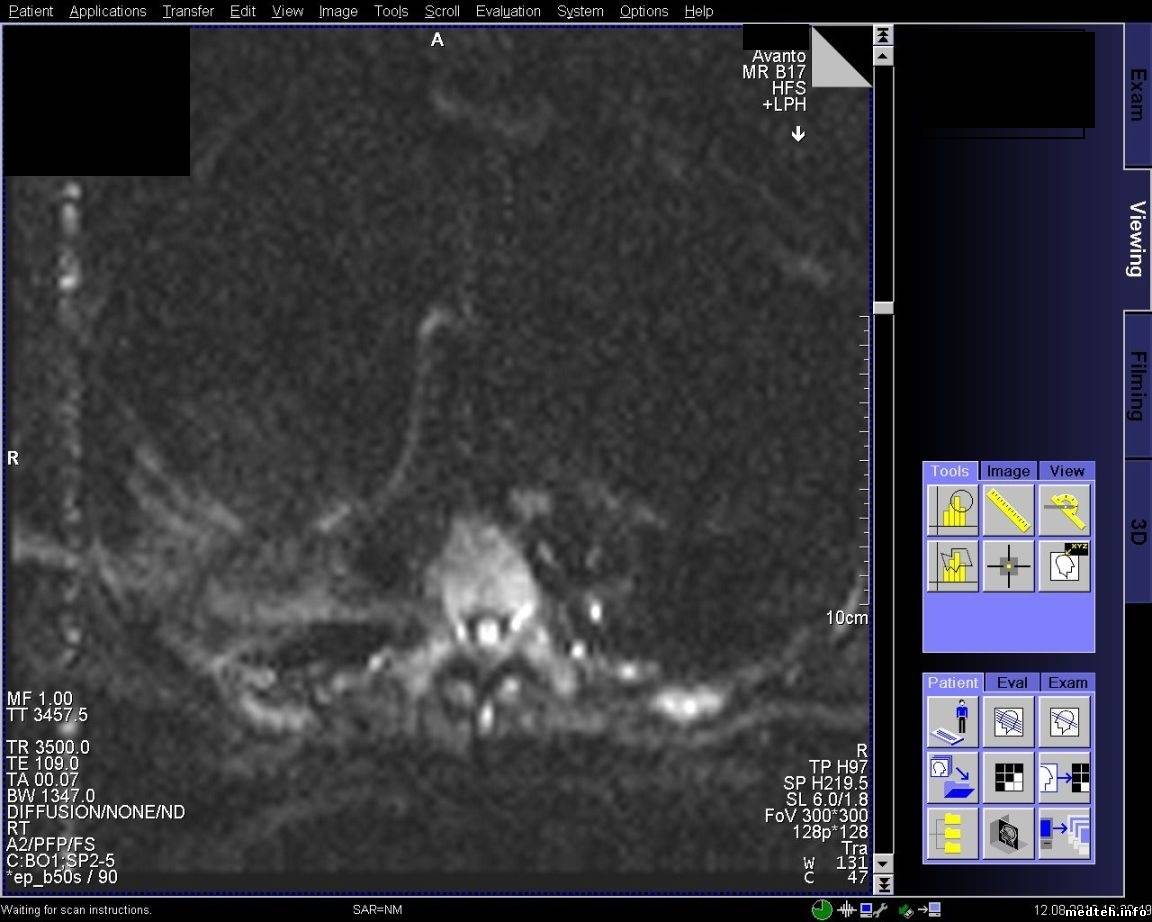
Task: Jump to last image with bottom scroll arrow
Action: pyautogui.click(x=883, y=885)
